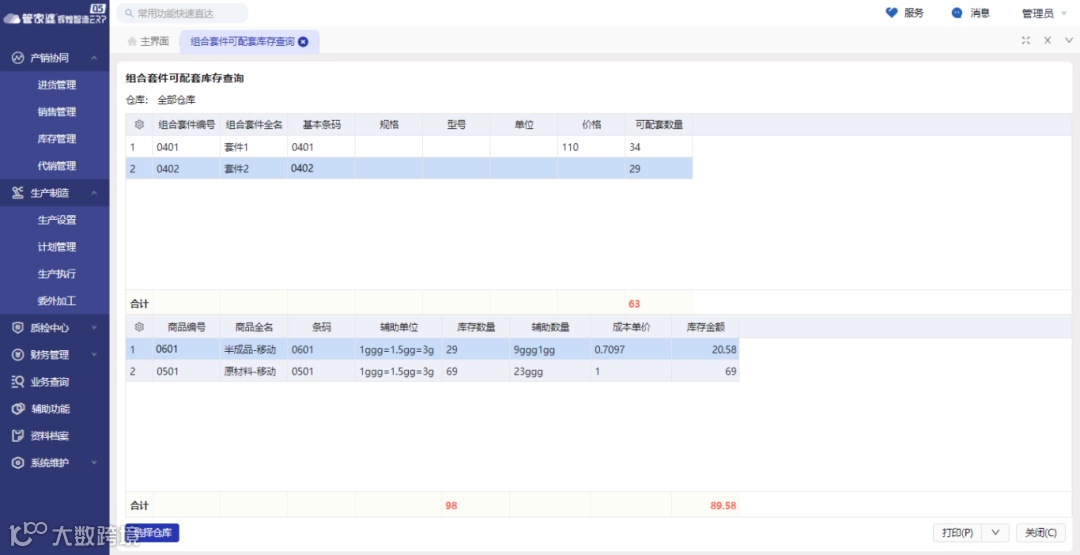1080x555 pixels.
Task: Click the 组合套件编号 column header
Action: [186, 125]
